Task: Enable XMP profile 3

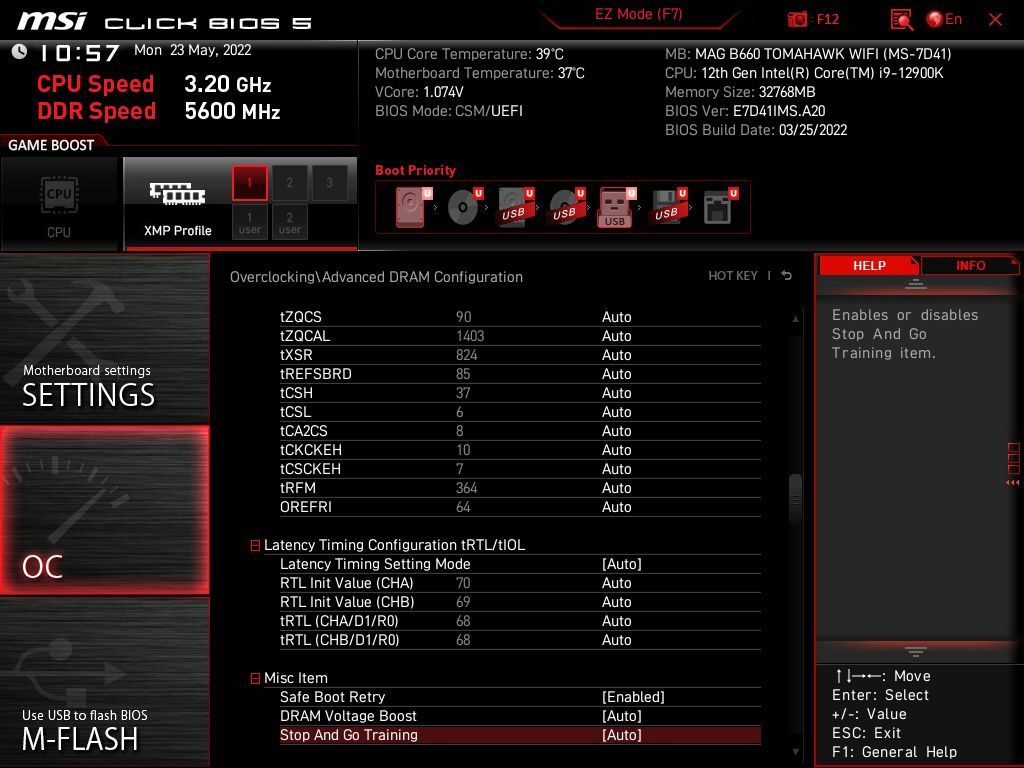Action: pyautogui.click(x=329, y=183)
